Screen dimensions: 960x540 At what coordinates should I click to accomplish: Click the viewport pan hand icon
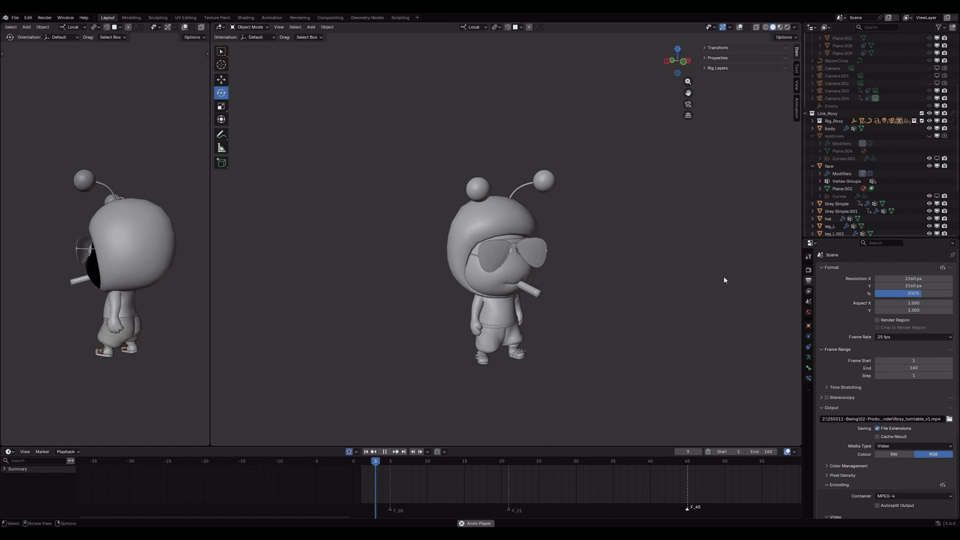point(688,92)
